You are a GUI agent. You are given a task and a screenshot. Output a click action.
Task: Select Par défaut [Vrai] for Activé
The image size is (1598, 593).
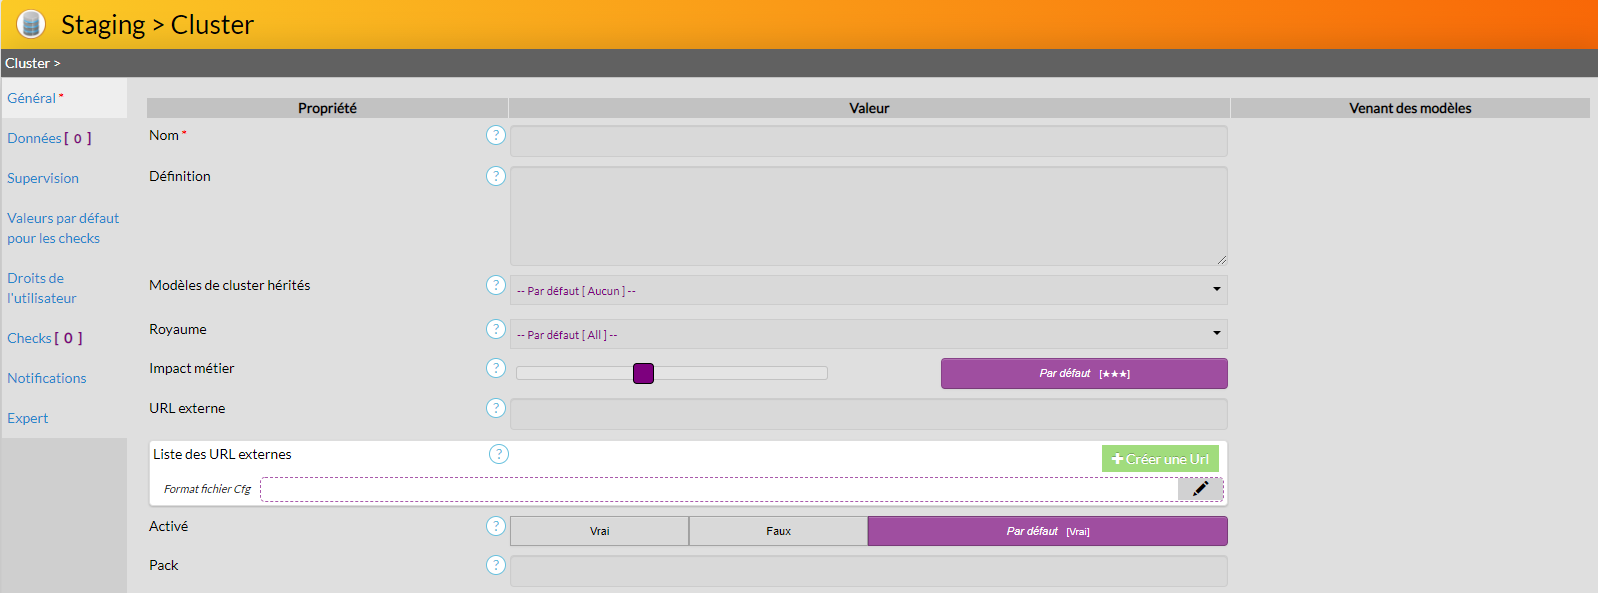click(1047, 531)
